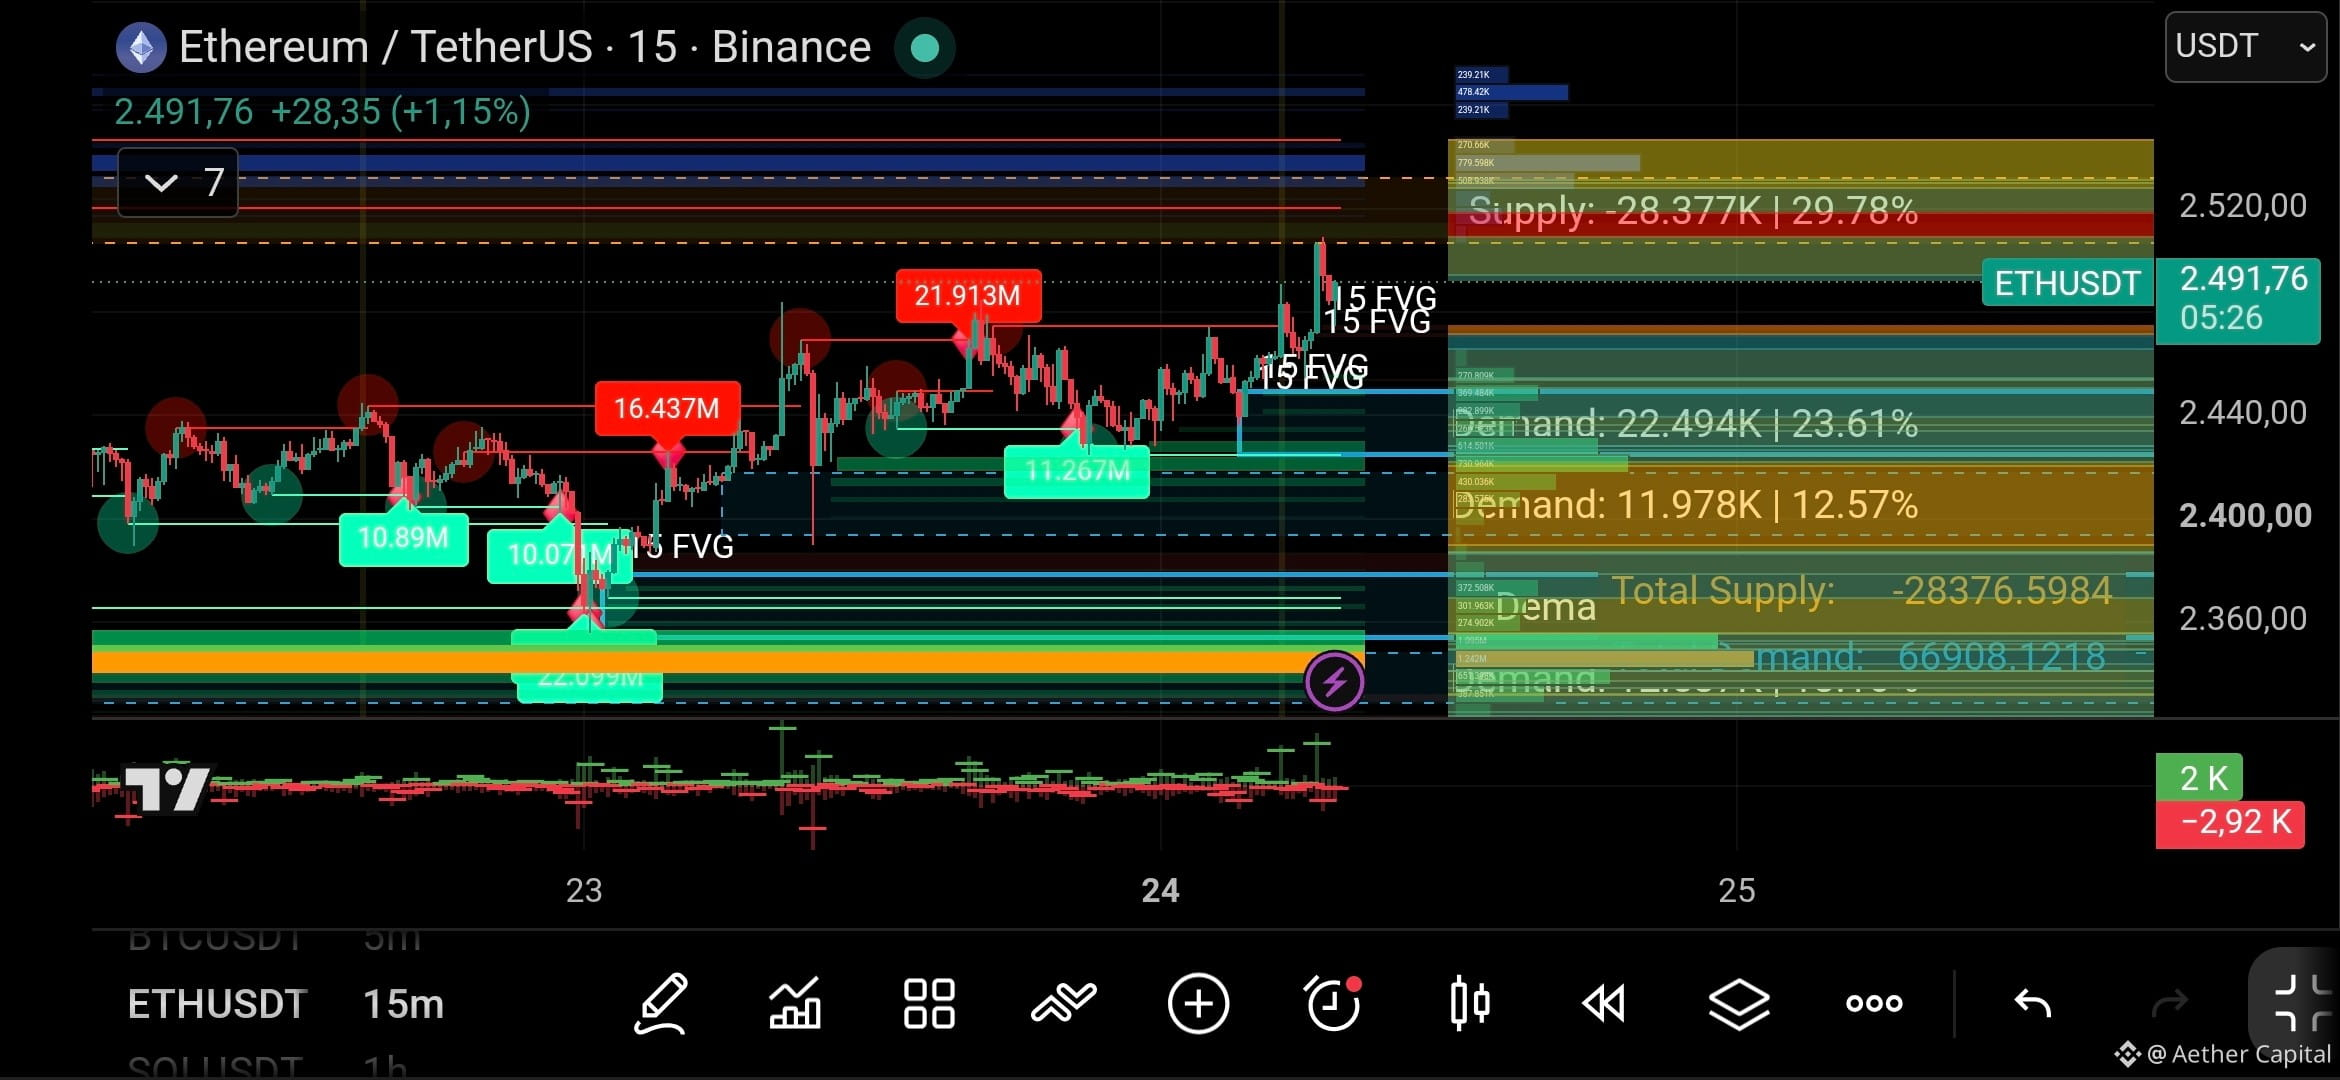The width and height of the screenshot is (2340, 1080).
Task: Open the three-dots more menu
Action: pos(1874,1003)
